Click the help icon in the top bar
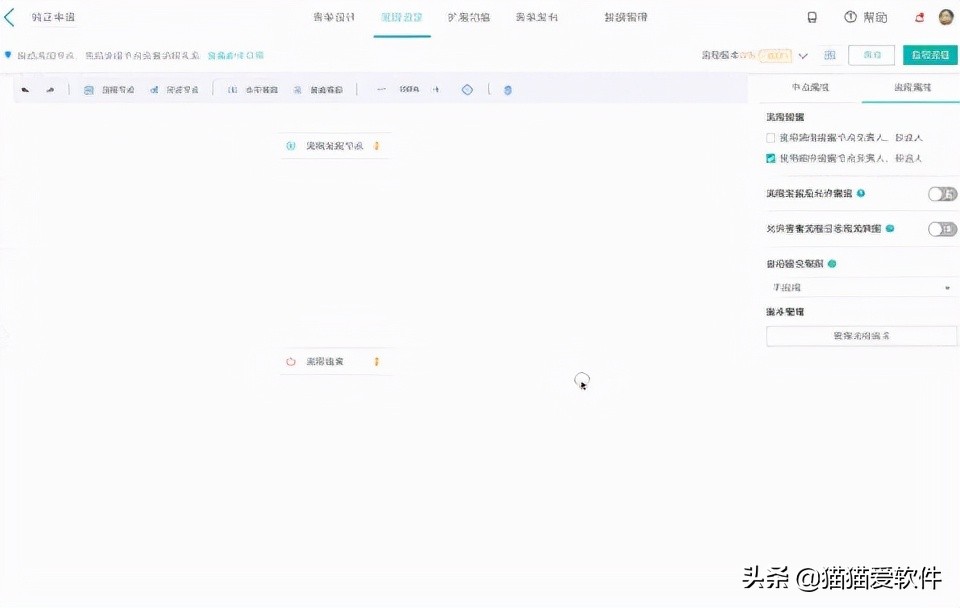The width and height of the screenshot is (960, 608). click(x=852, y=16)
